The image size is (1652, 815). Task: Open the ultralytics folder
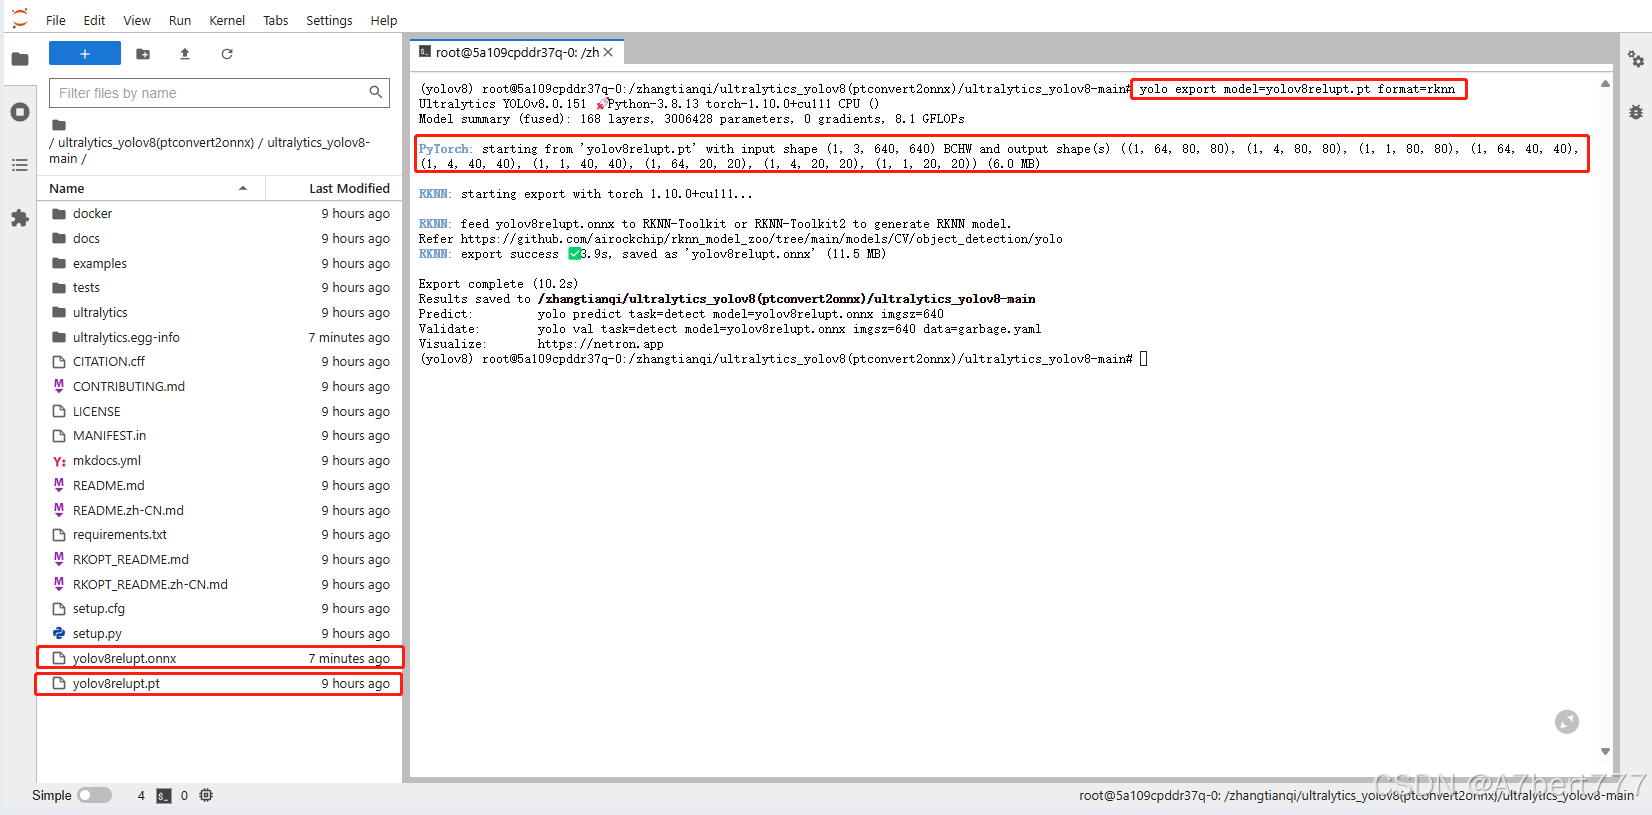(220, 313)
